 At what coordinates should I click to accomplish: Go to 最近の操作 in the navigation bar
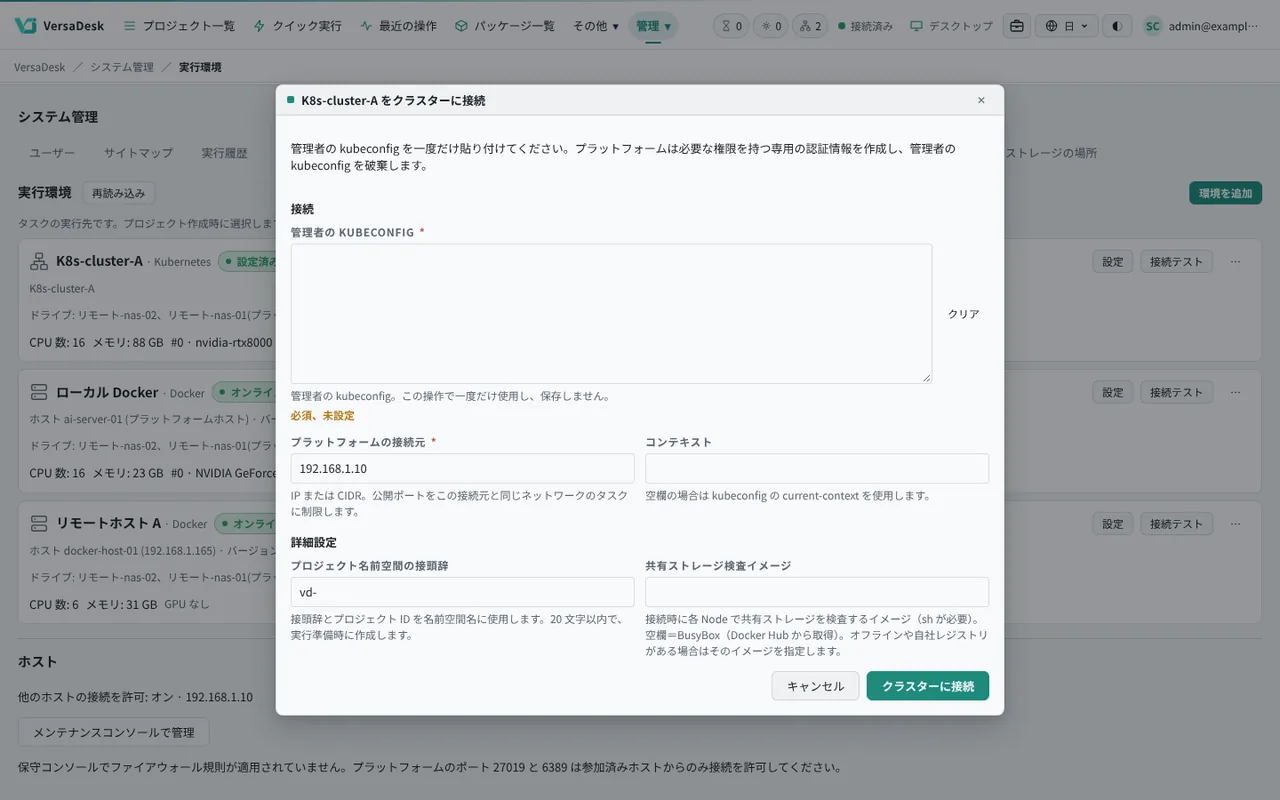pyautogui.click(x=398, y=26)
